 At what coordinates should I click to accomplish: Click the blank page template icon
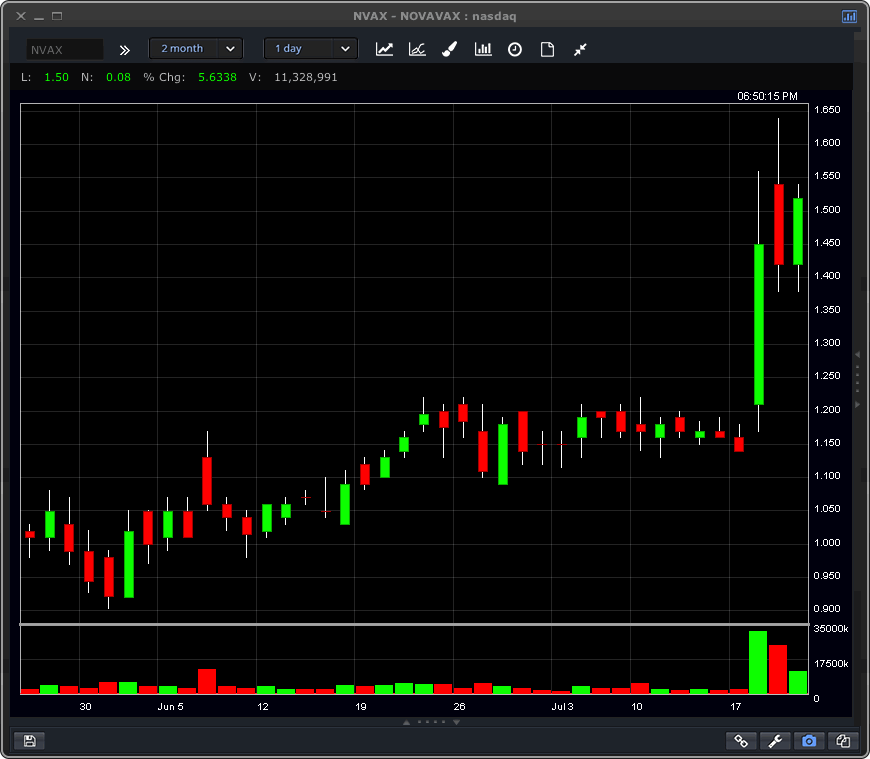547,49
